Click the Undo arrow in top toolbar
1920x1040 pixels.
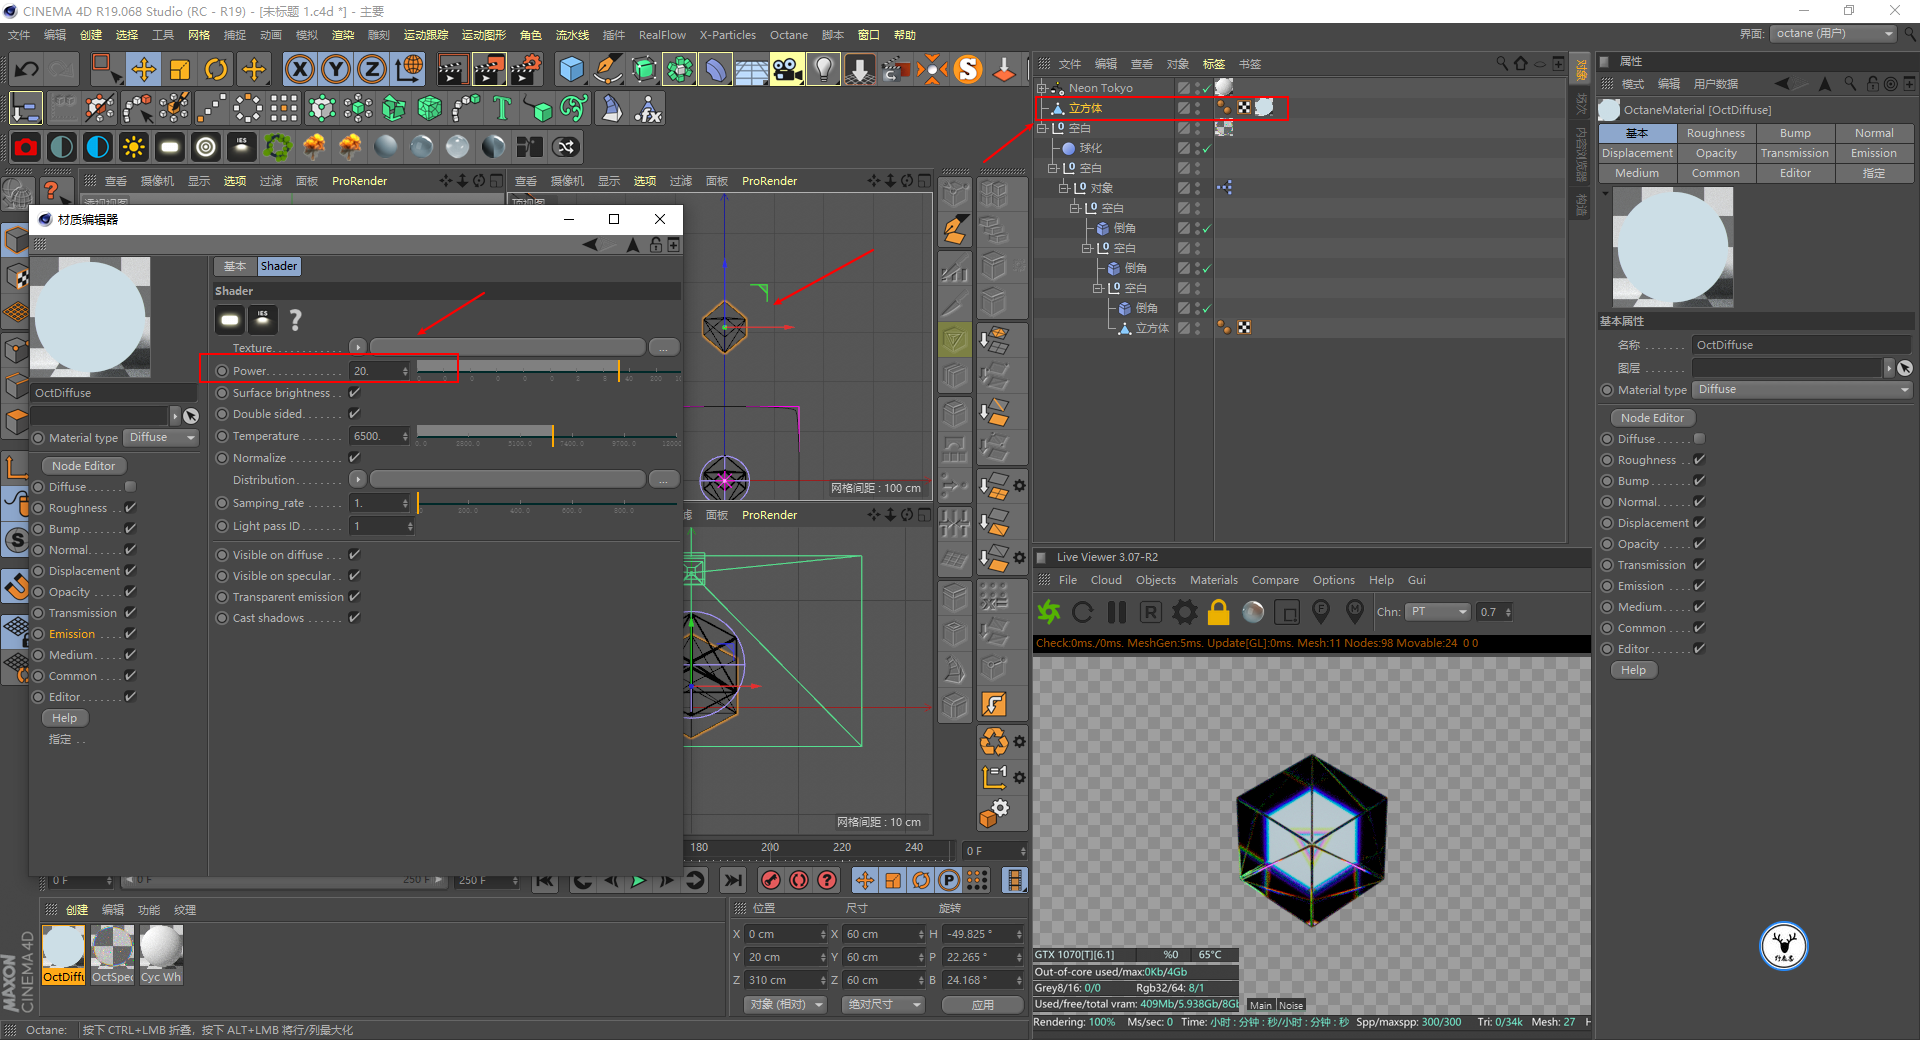tap(27, 69)
